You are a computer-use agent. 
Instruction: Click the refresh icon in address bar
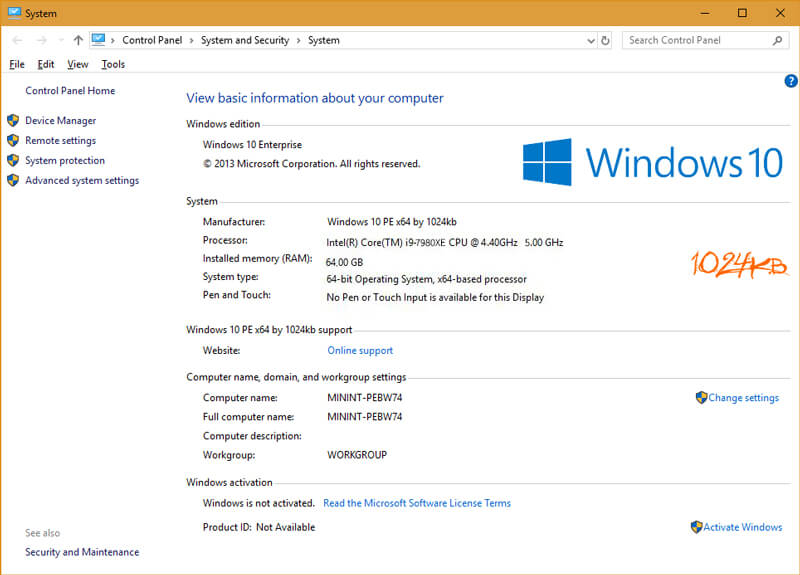pyautogui.click(x=605, y=41)
